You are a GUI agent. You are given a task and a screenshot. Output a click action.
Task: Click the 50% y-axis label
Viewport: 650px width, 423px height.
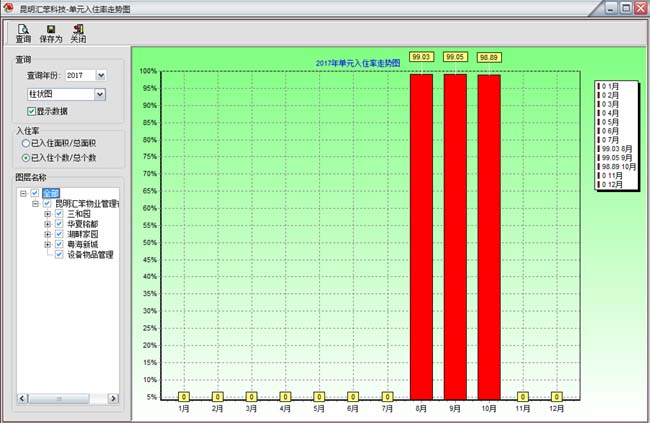tap(150, 242)
